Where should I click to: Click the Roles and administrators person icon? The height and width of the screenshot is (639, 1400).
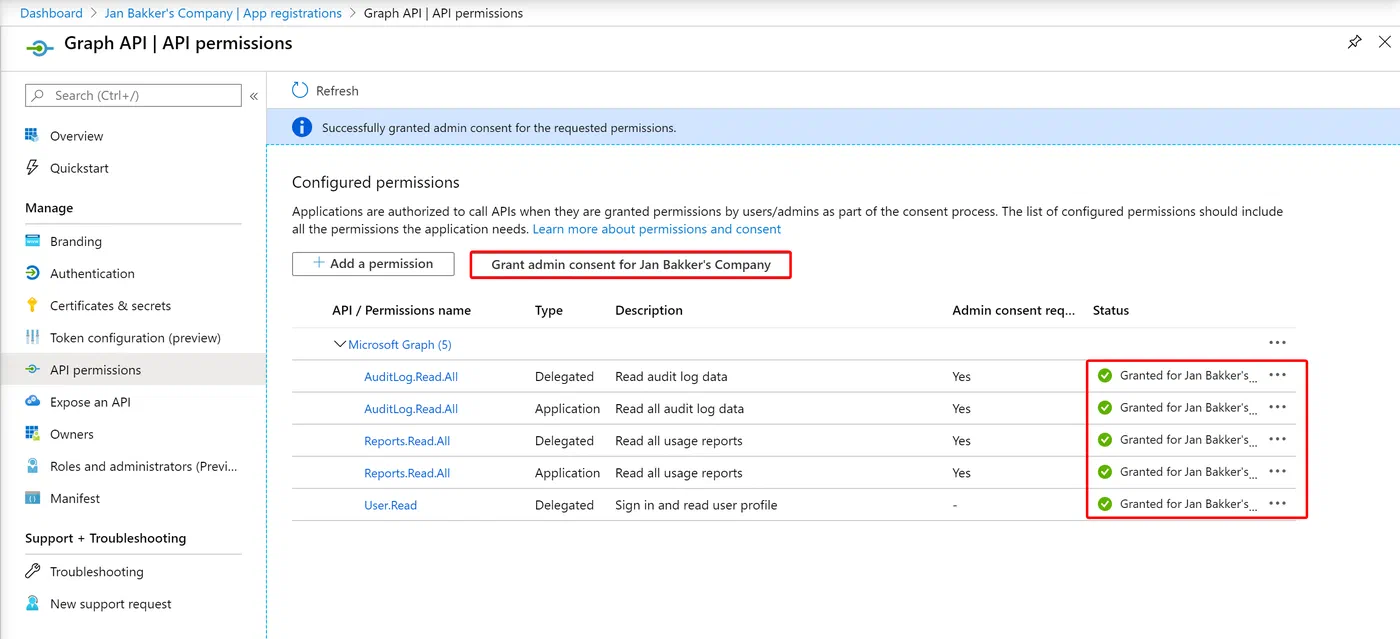[32, 465]
